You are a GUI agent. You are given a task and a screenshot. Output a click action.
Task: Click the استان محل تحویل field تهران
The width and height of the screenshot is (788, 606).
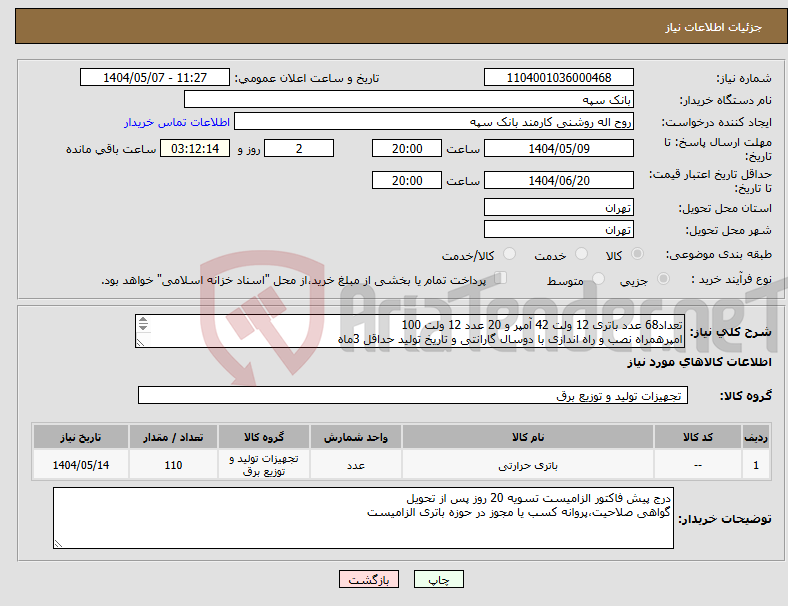tap(559, 208)
